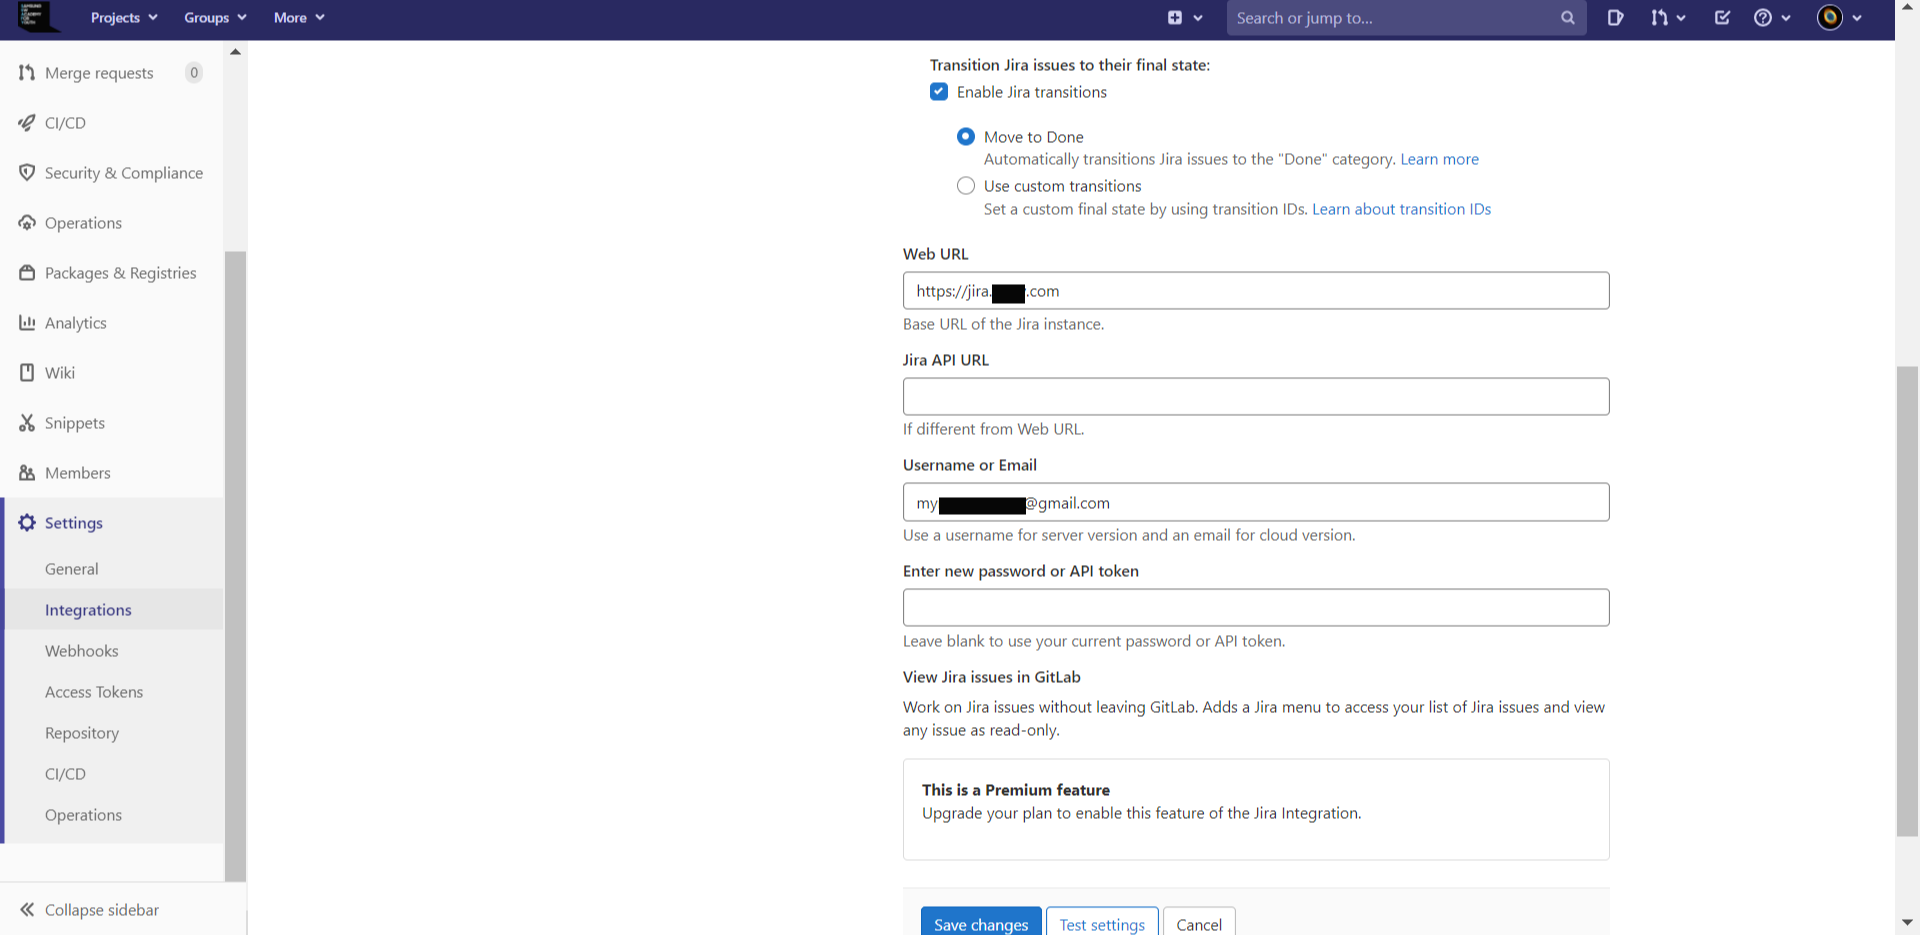
Task: Open Learn about transition IDs link
Action: [1401, 209]
